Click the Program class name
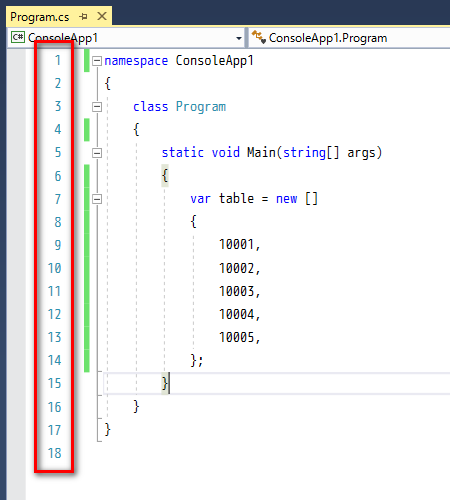 pyautogui.click(x=201, y=107)
